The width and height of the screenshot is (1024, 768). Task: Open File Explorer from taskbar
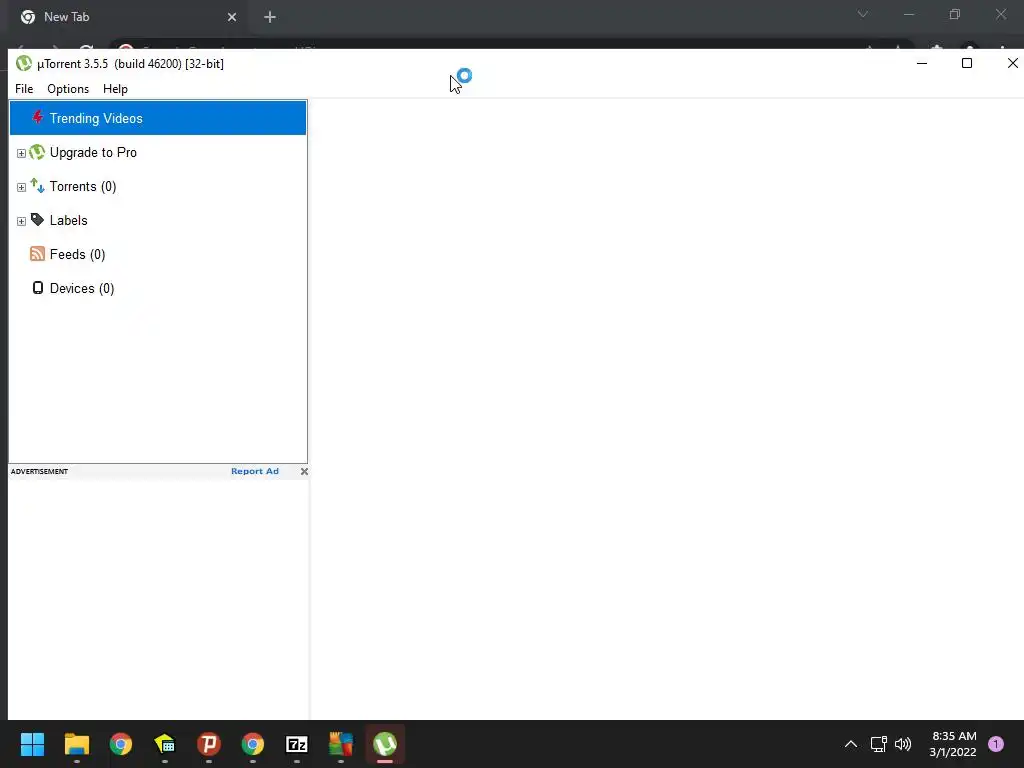click(76, 744)
